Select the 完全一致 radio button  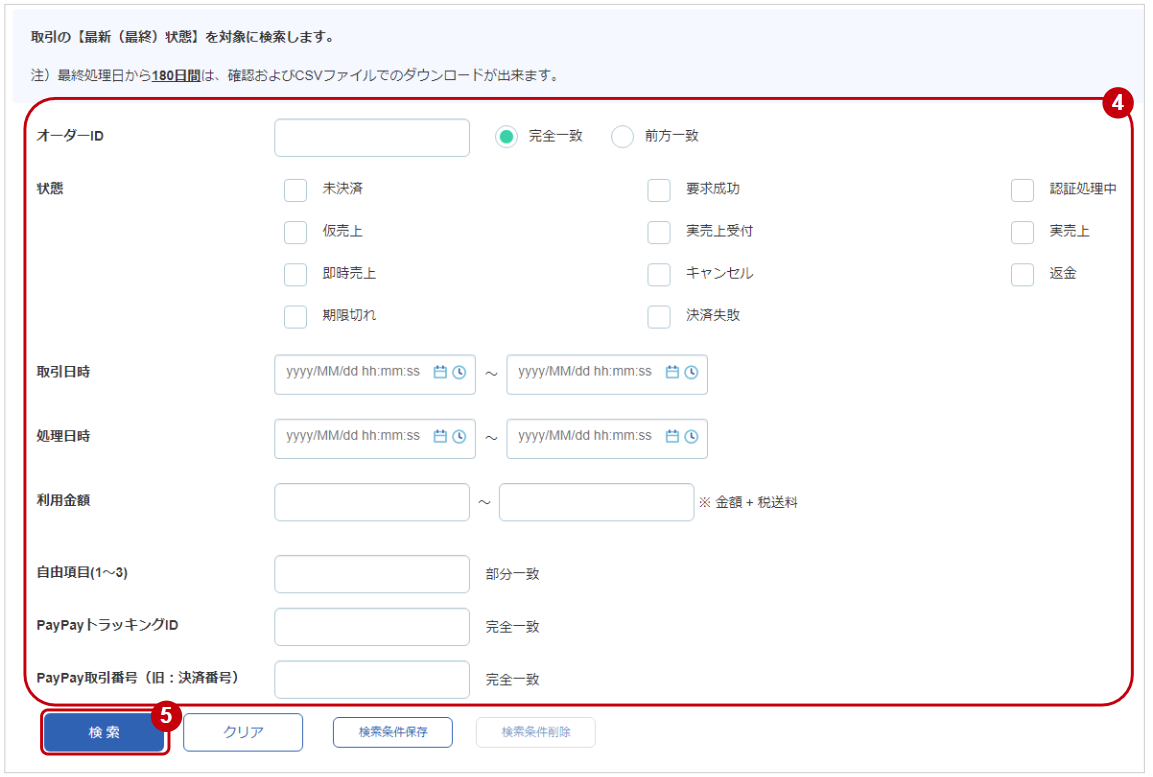coord(507,137)
